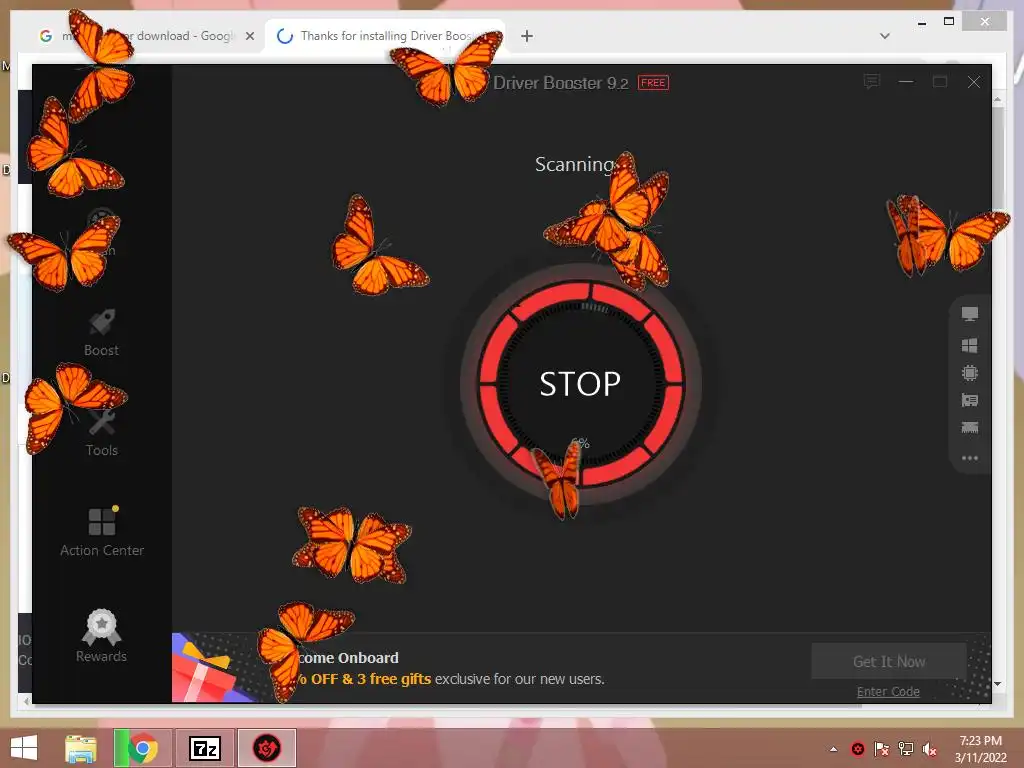
Task: Open the Rewards medal section
Action: [x=101, y=637]
